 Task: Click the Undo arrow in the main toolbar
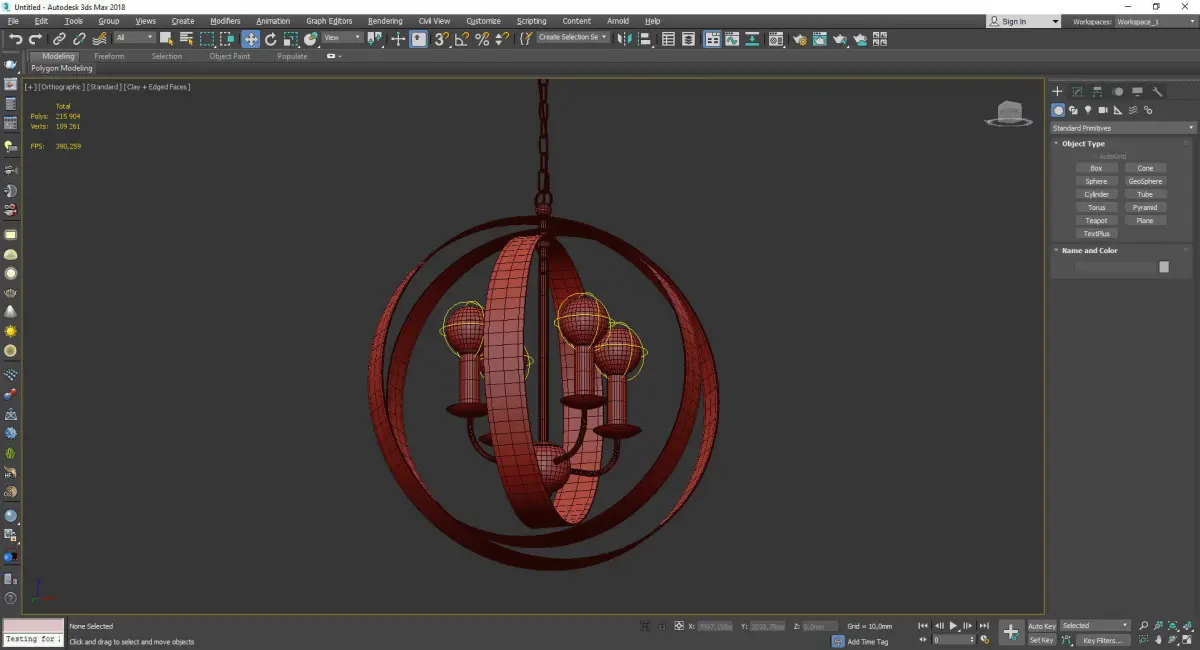pyautogui.click(x=15, y=39)
